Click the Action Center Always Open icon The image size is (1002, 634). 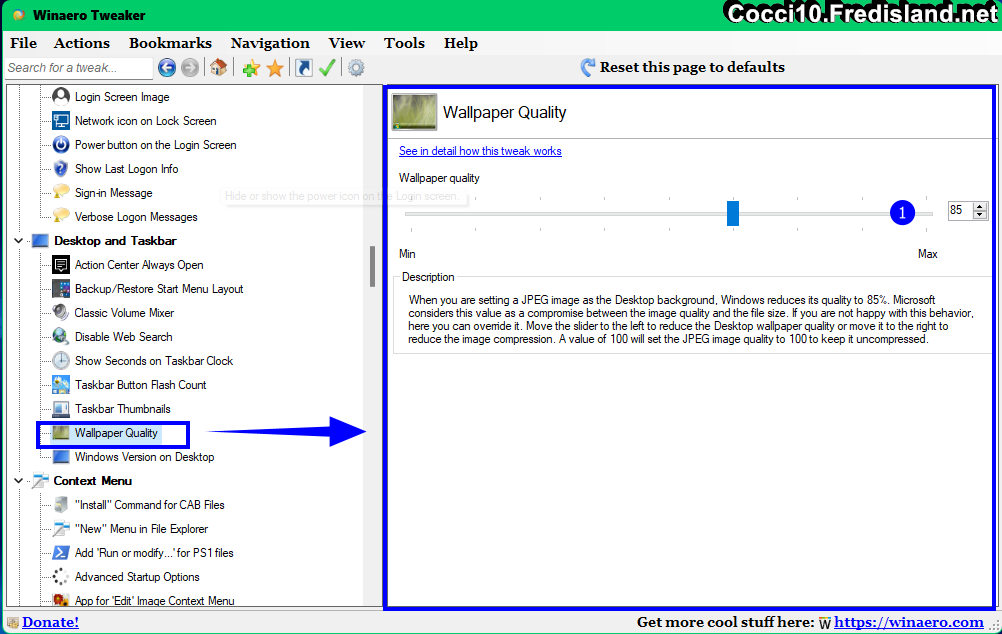[x=61, y=265]
